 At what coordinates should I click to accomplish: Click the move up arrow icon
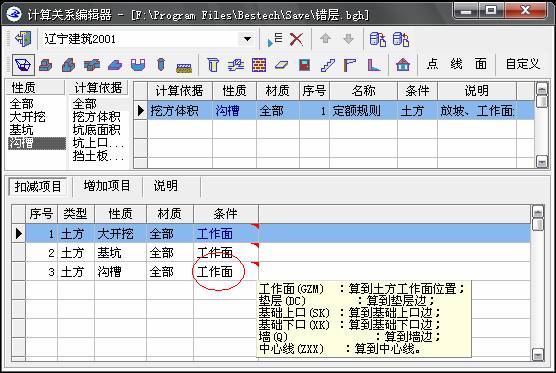(325, 39)
